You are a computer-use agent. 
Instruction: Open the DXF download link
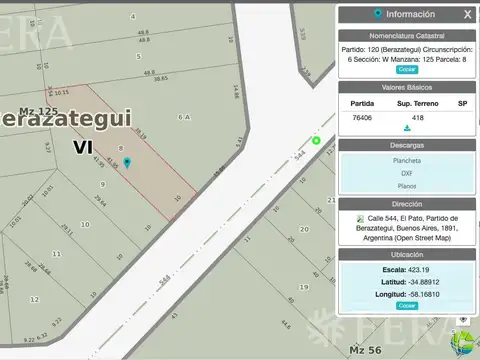(407, 173)
